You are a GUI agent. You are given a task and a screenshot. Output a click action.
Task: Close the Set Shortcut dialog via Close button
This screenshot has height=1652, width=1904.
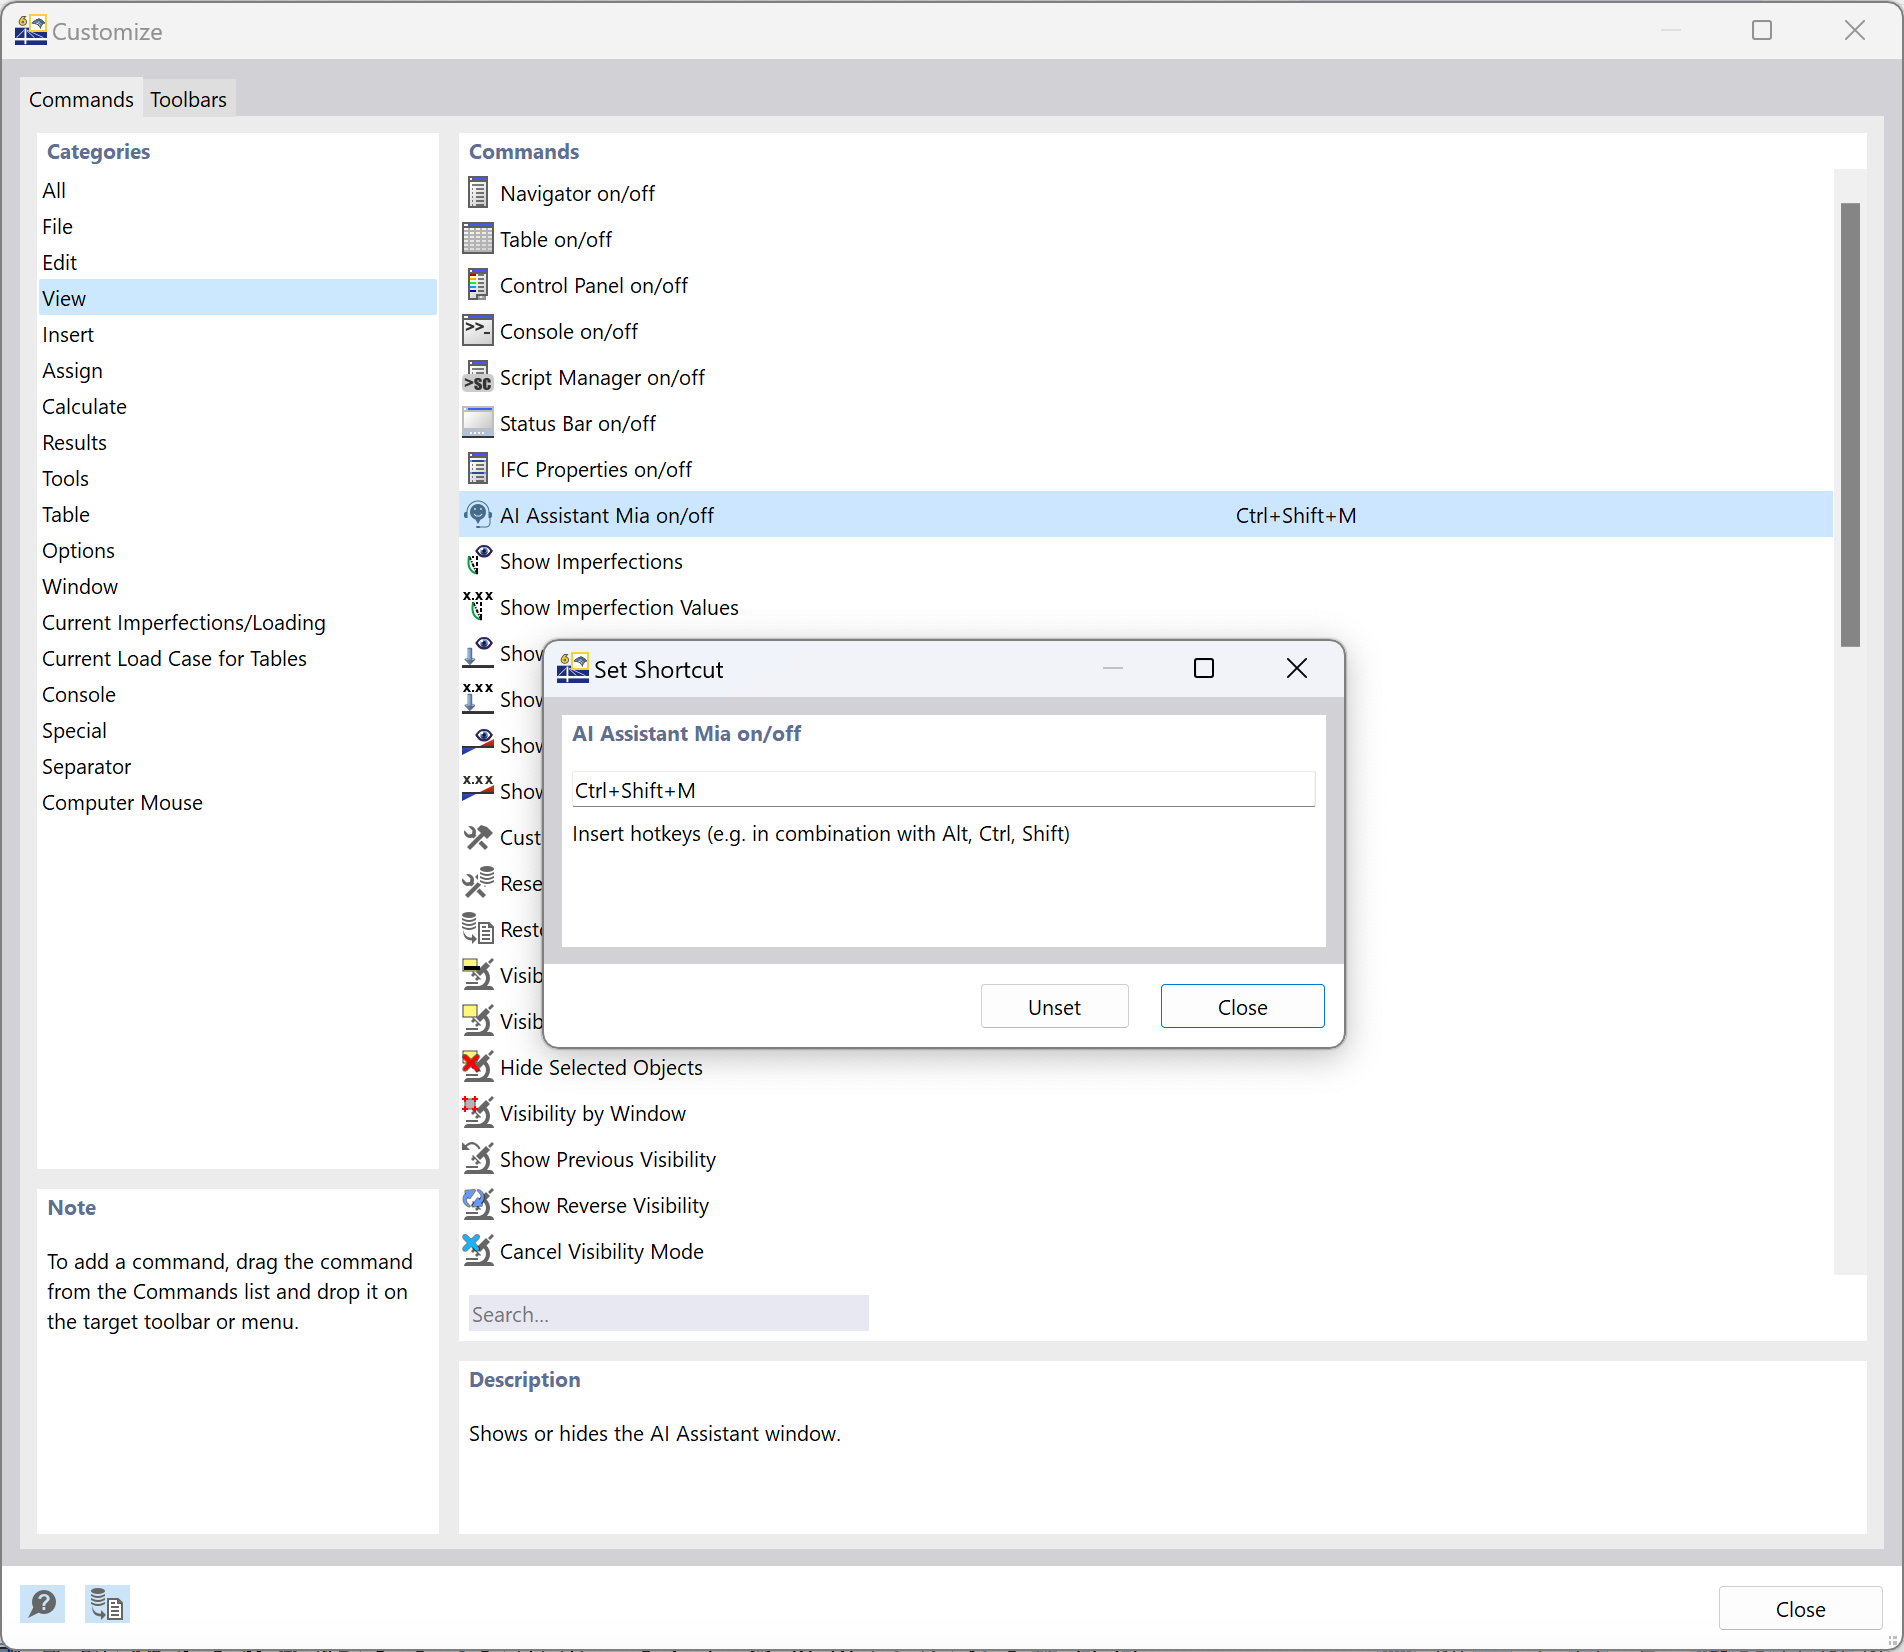[1242, 1006]
